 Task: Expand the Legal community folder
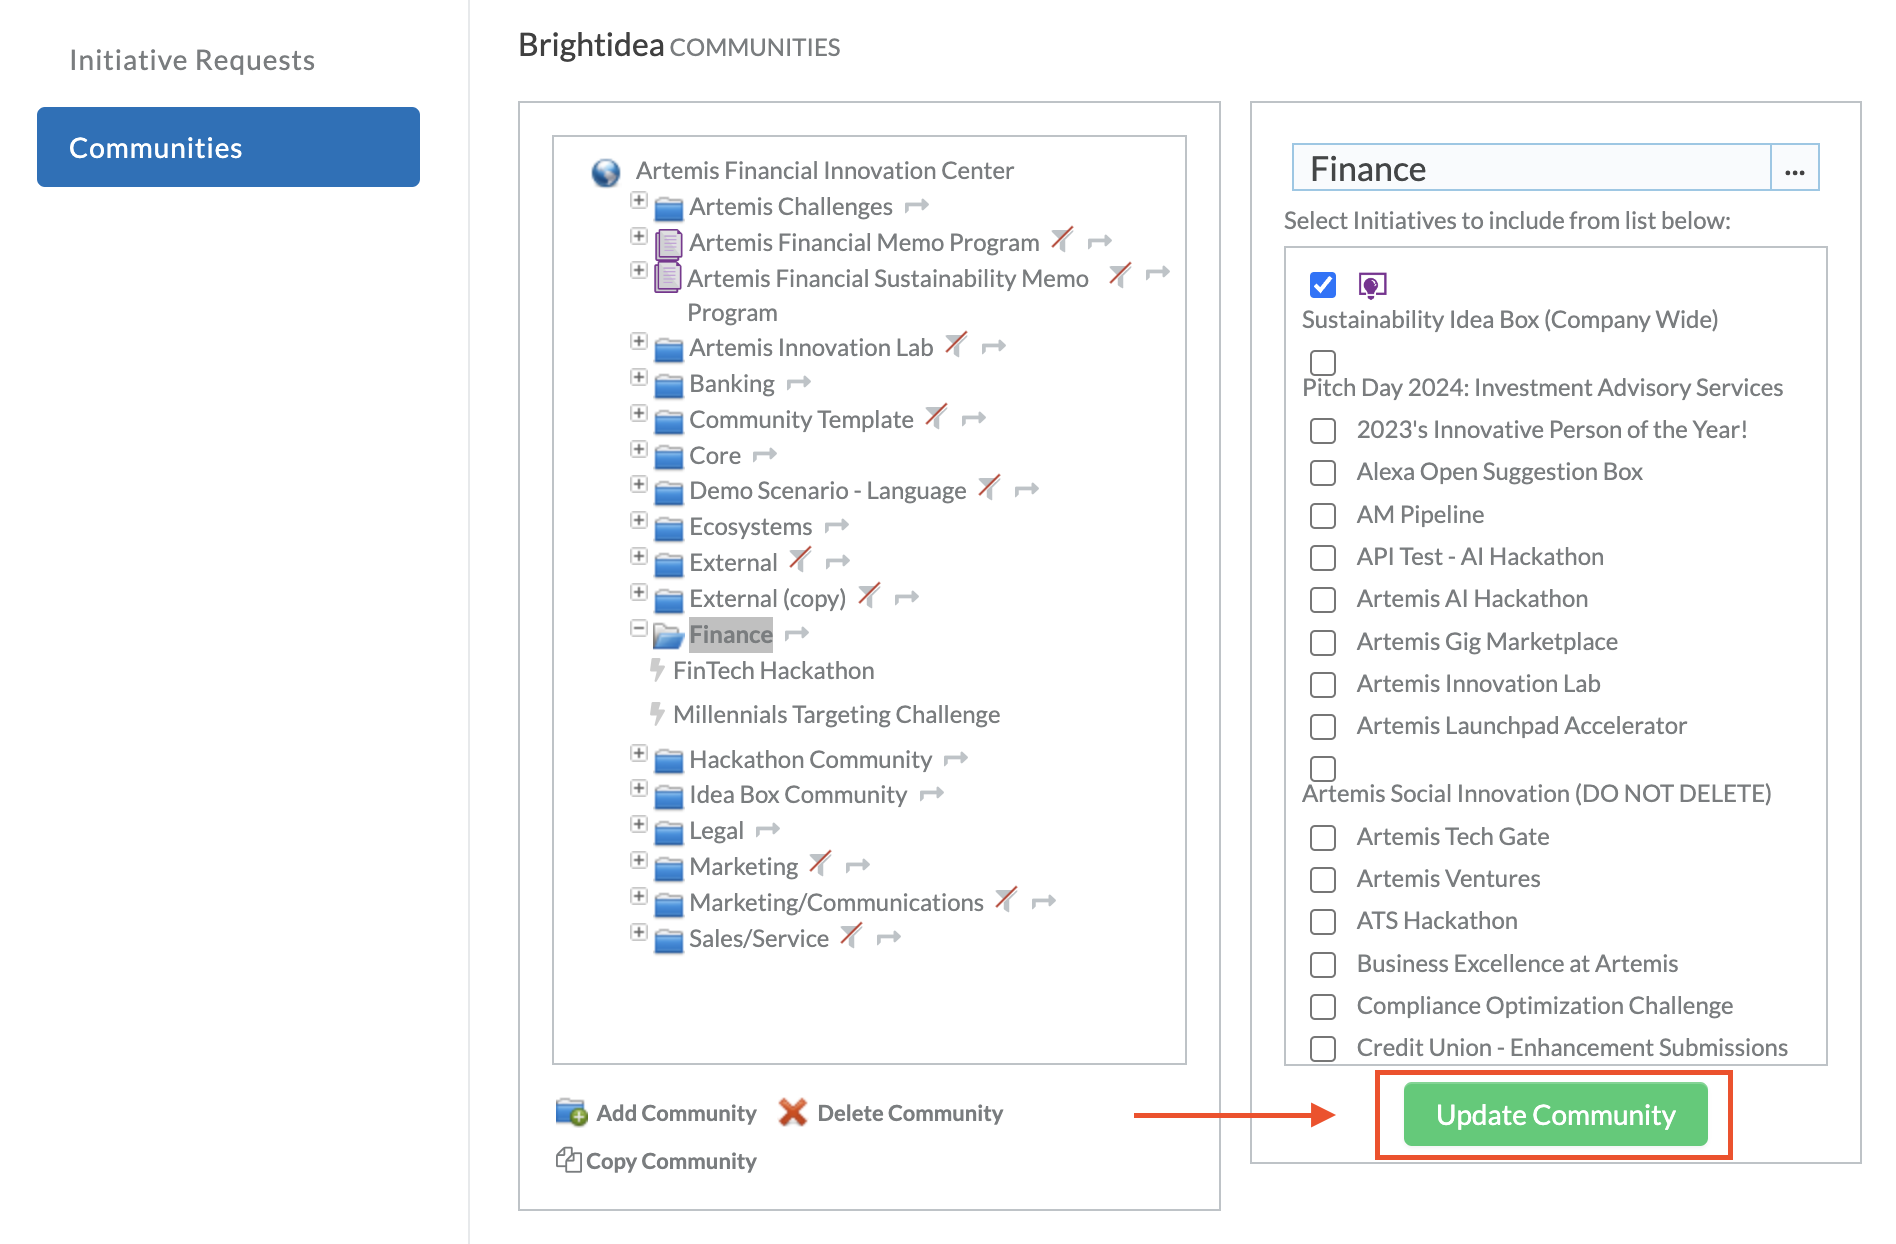(x=639, y=824)
